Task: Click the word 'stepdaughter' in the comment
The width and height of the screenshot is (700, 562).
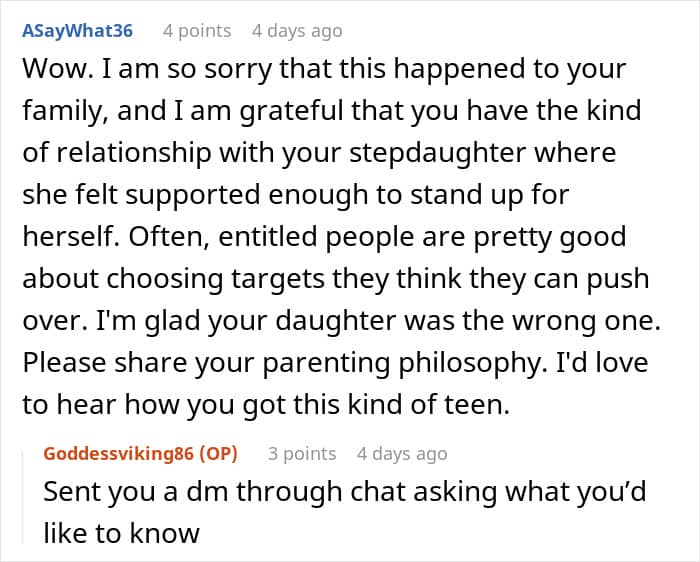Action: (438, 153)
